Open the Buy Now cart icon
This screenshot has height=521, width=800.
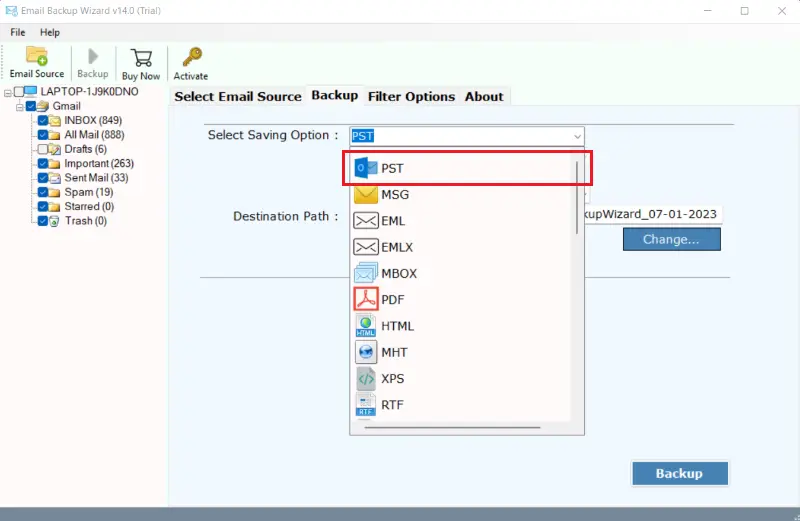click(x=141, y=58)
